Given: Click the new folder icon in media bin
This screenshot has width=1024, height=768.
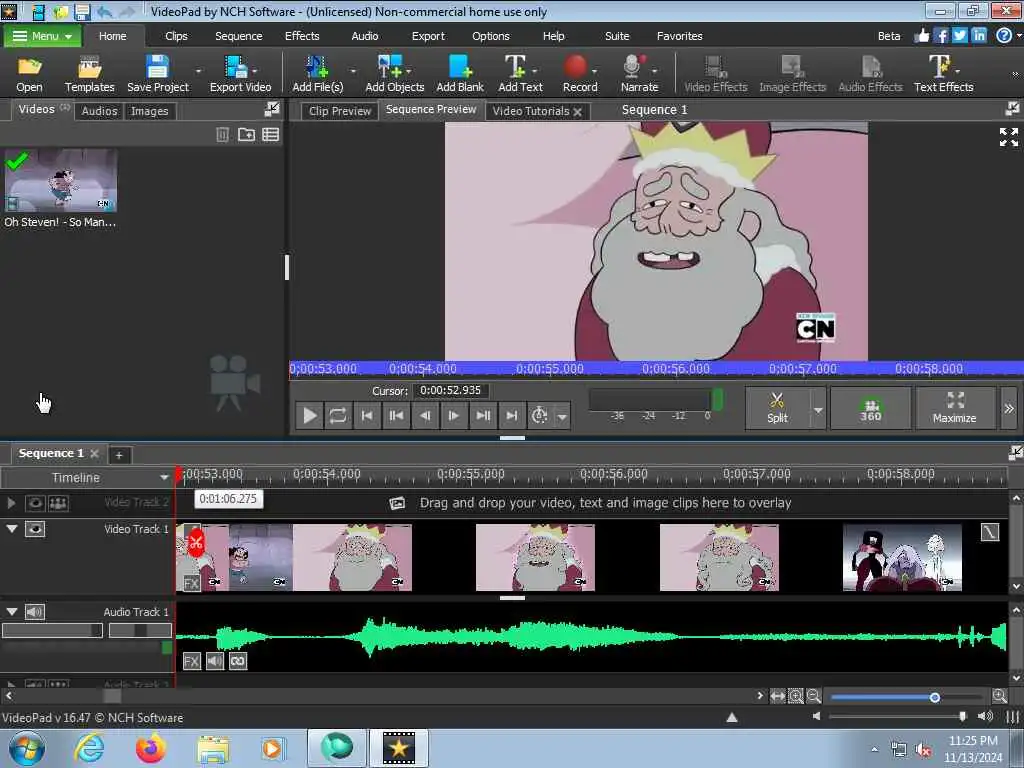Looking at the screenshot, I should (246, 135).
